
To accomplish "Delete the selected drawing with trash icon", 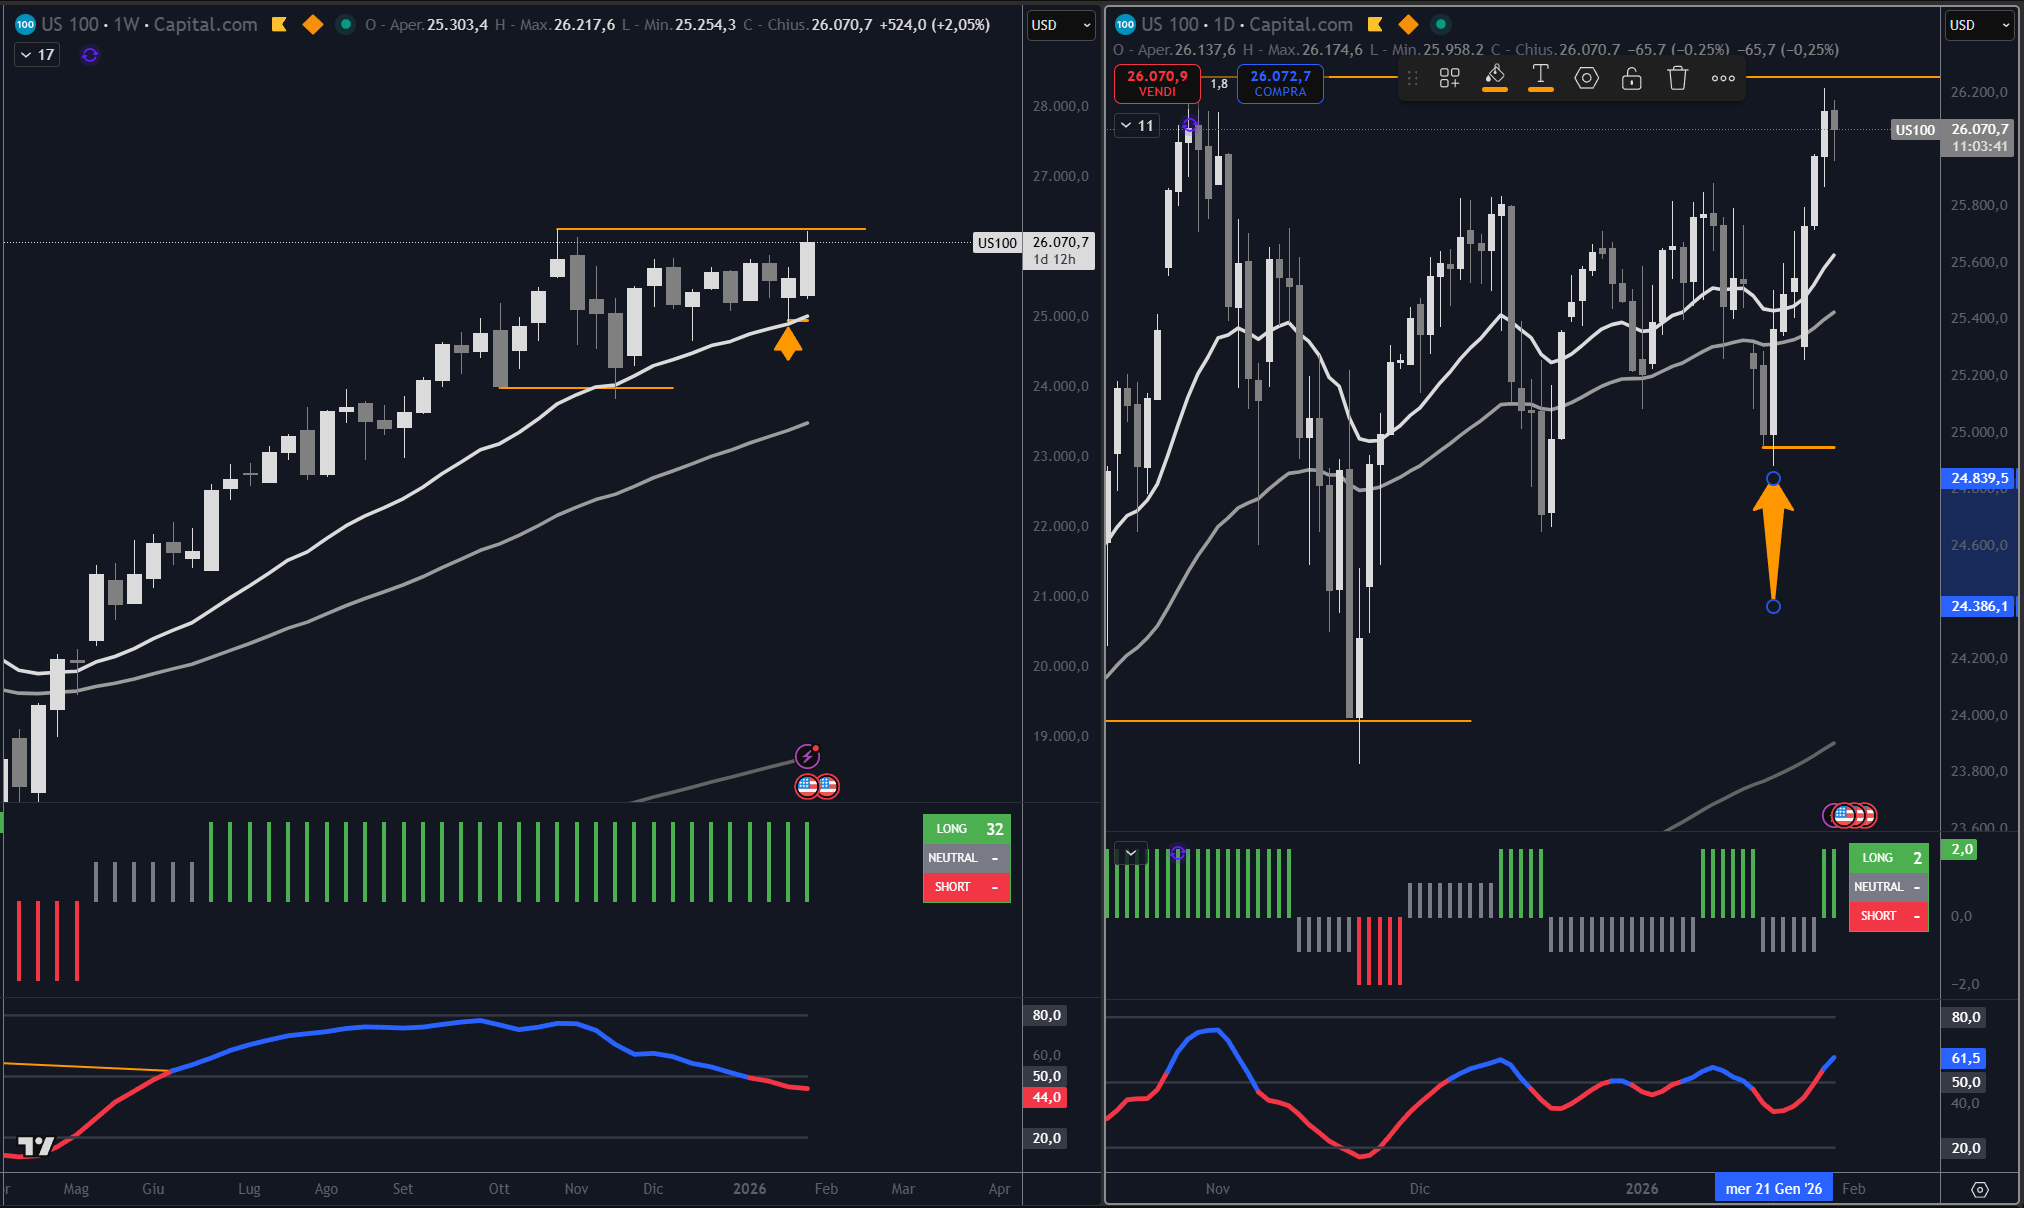I will pyautogui.click(x=1677, y=78).
